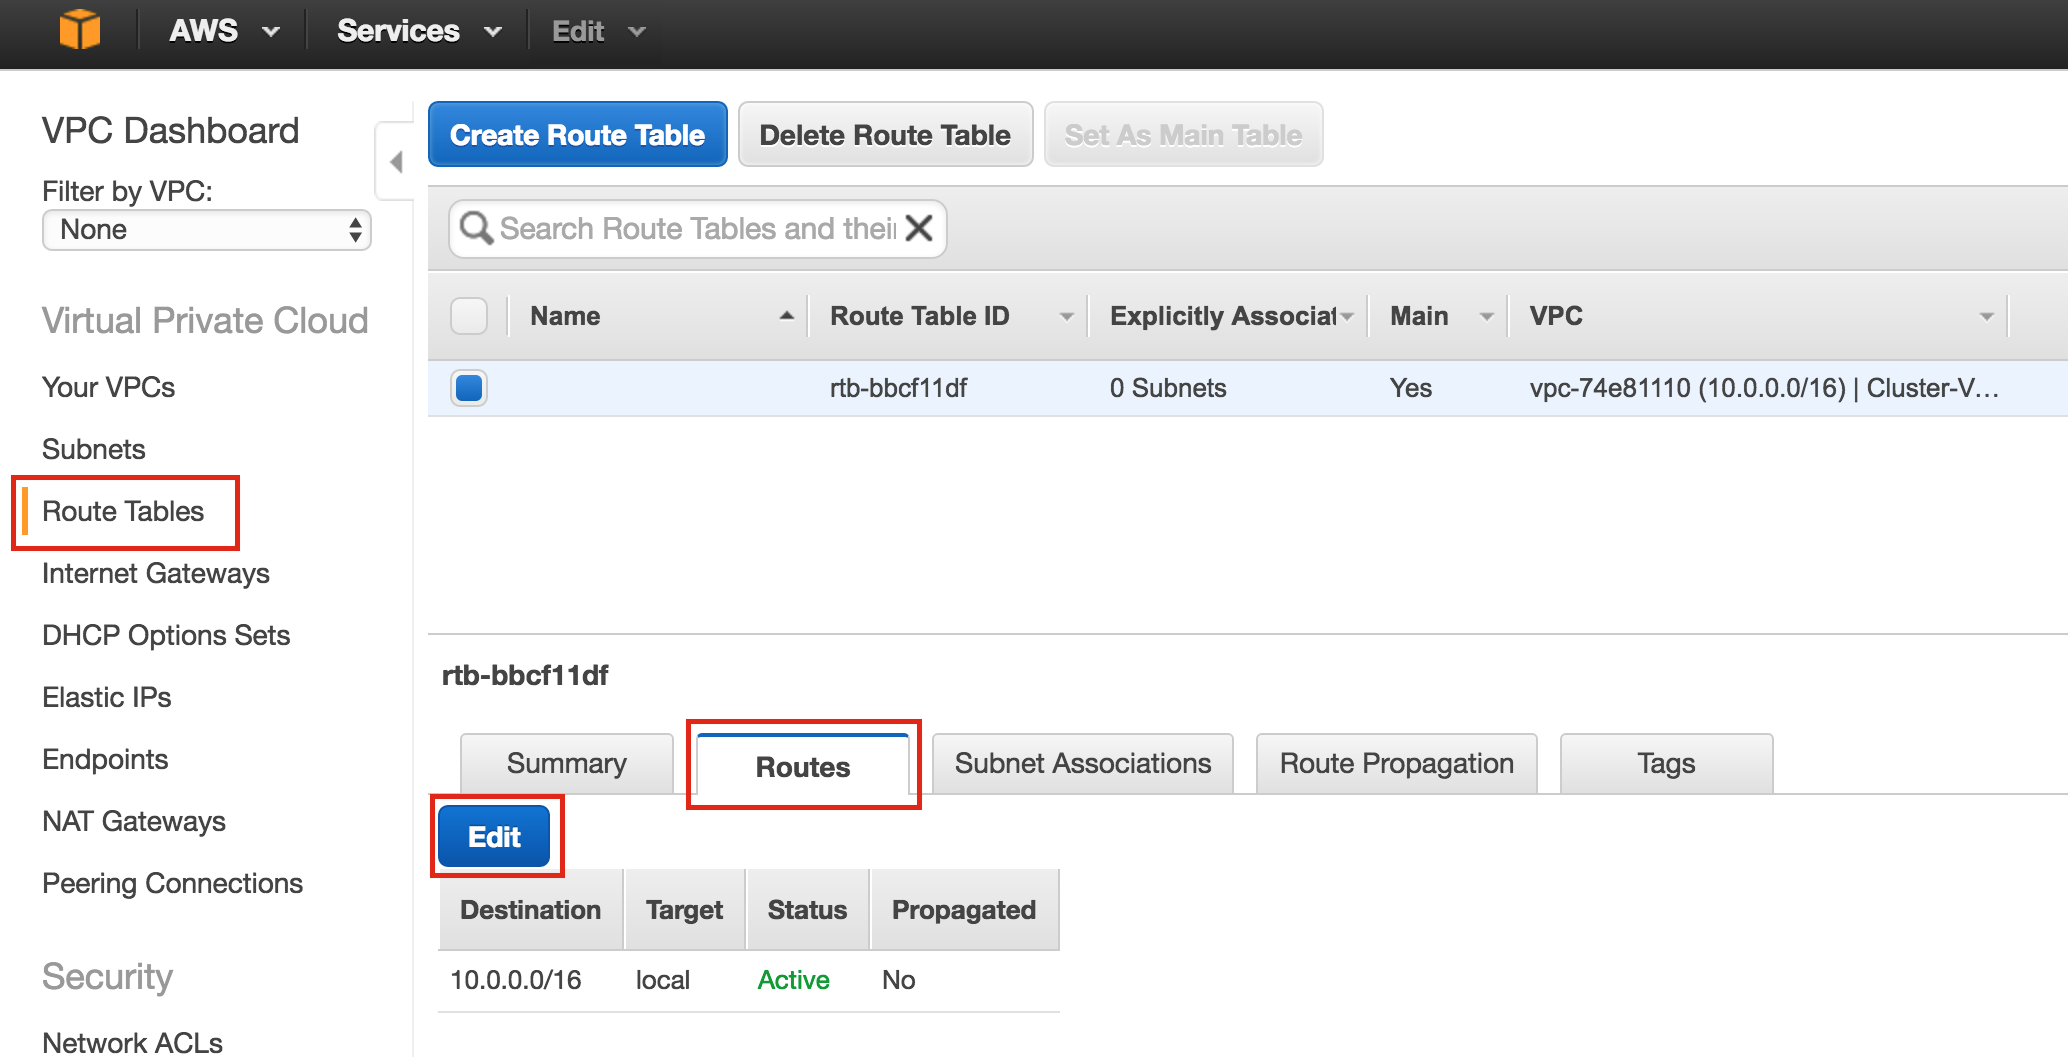
Task: Open VPC Dashboard link
Action: click(x=171, y=131)
